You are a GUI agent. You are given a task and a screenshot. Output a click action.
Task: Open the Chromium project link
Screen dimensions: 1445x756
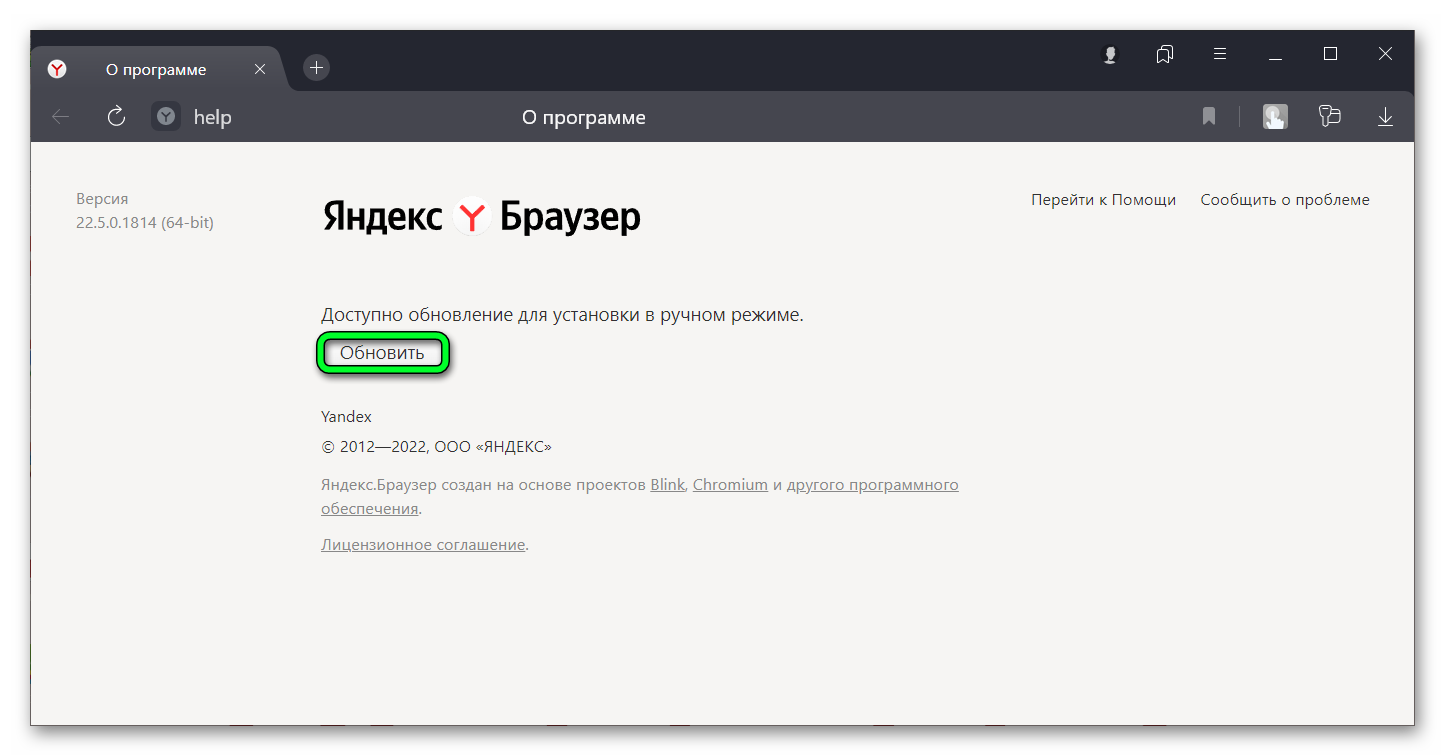click(x=730, y=485)
